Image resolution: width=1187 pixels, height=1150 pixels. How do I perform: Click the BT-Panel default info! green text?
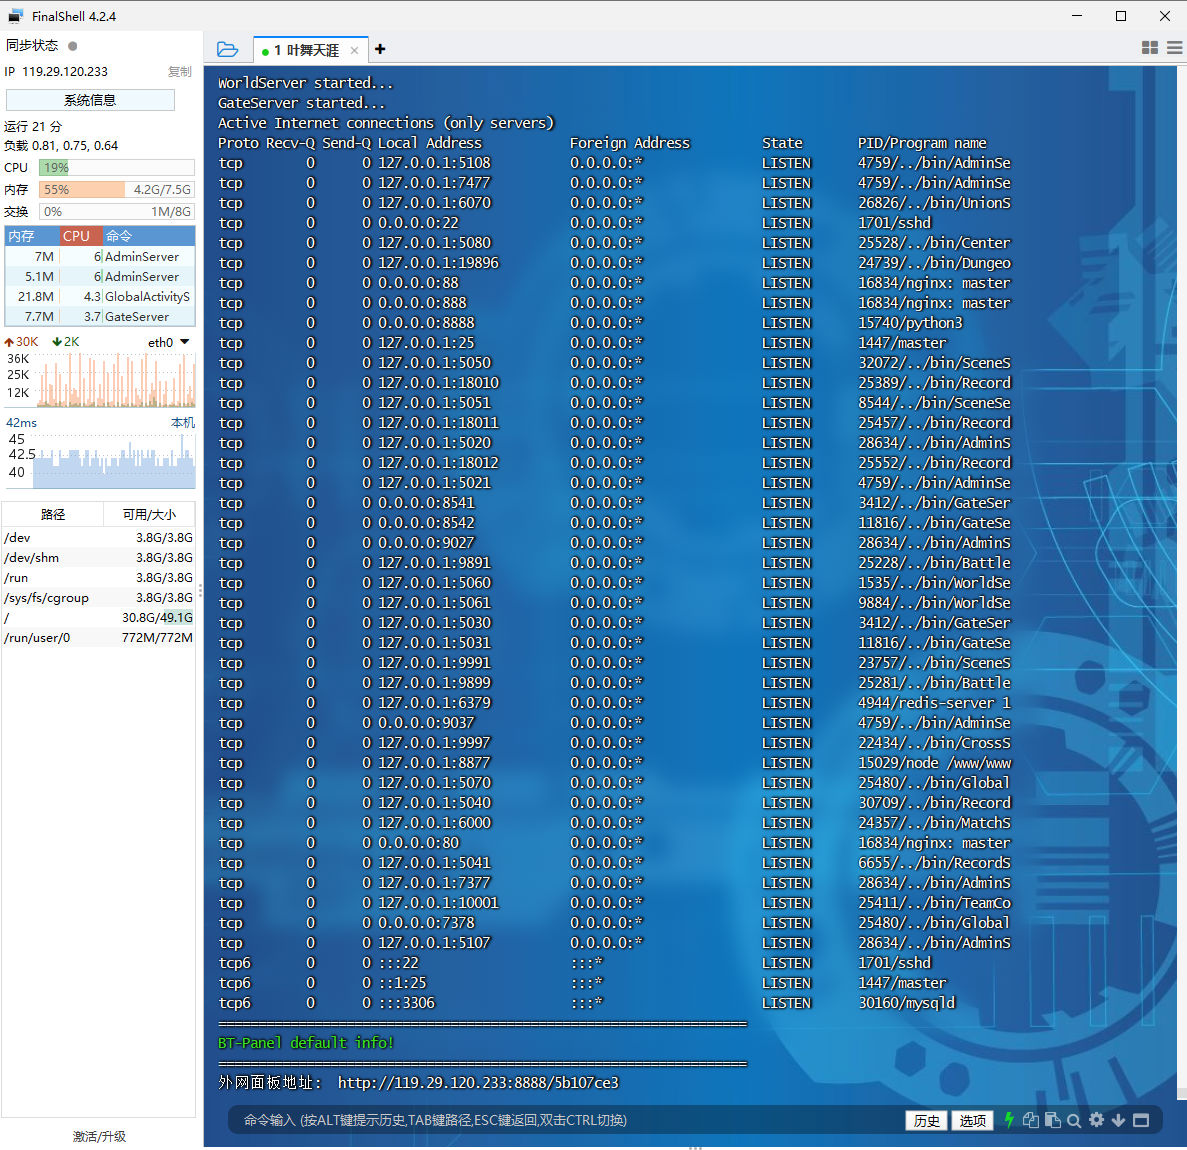pos(306,1043)
